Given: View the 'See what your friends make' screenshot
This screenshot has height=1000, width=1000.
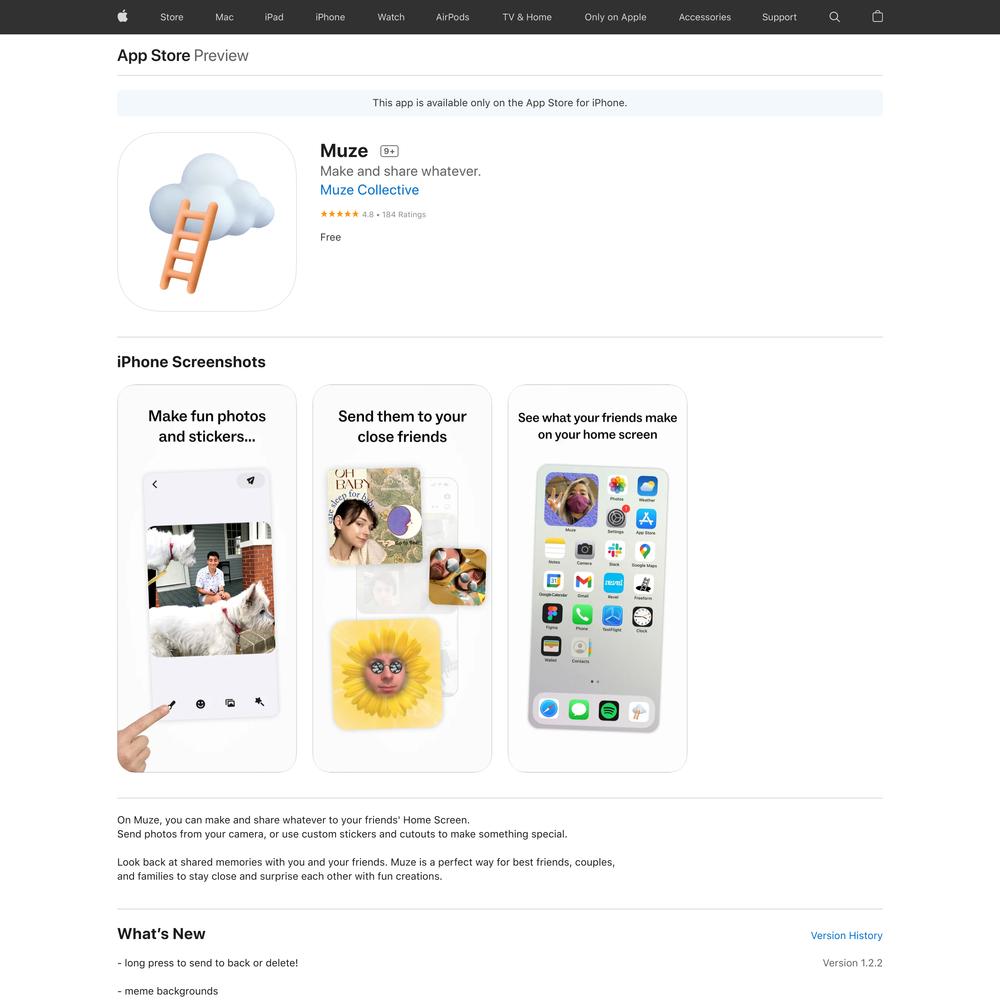Looking at the screenshot, I should tap(598, 578).
